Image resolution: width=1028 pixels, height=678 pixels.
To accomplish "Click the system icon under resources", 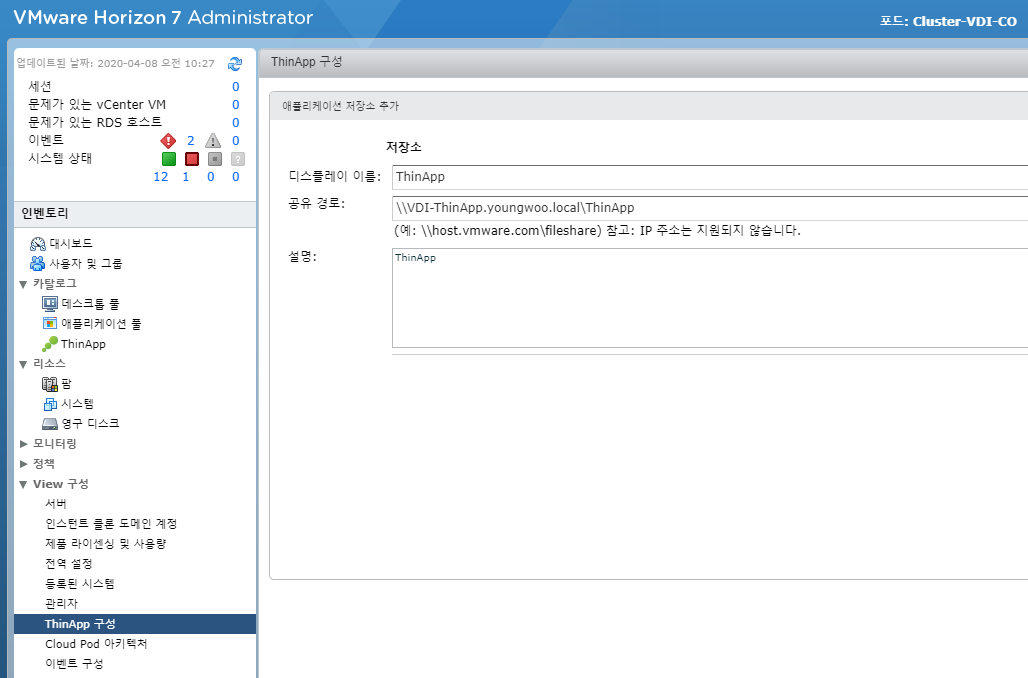I will [50, 404].
